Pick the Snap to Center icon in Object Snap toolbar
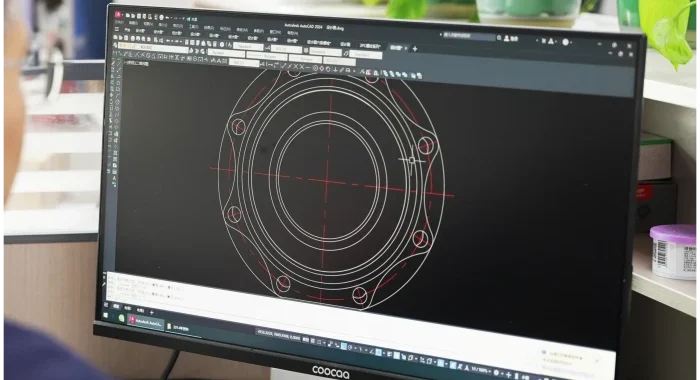The image size is (700, 380). (316, 68)
